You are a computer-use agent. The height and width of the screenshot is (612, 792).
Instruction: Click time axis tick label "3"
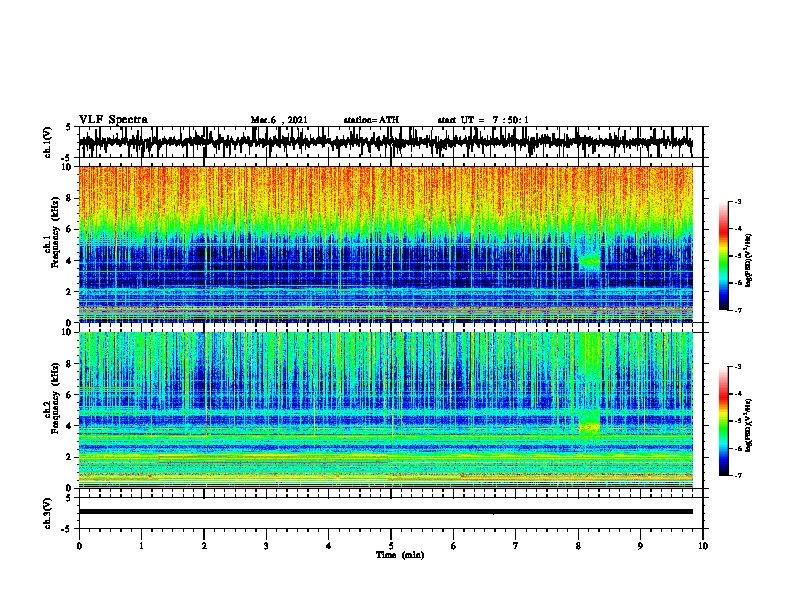point(266,546)
